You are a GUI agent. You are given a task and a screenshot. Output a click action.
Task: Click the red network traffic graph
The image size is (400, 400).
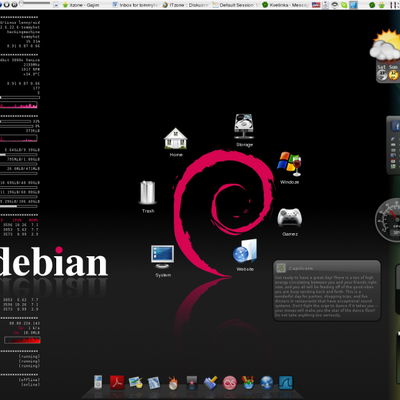click(22, 340)
